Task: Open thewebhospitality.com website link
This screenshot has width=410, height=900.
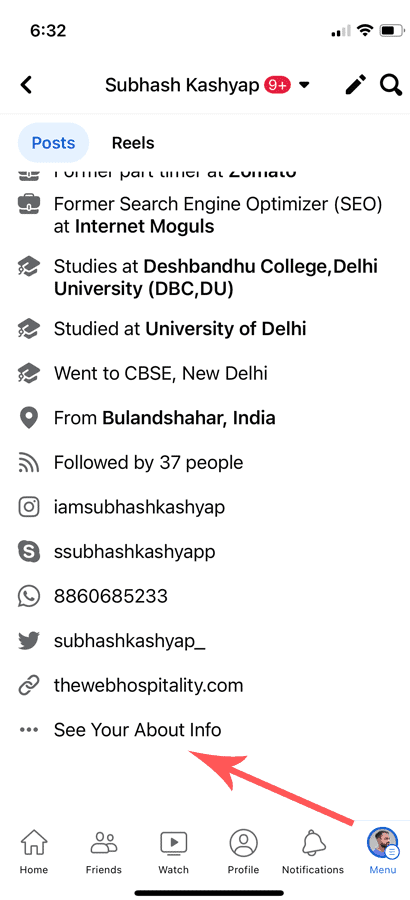Action: click(149, 685)
